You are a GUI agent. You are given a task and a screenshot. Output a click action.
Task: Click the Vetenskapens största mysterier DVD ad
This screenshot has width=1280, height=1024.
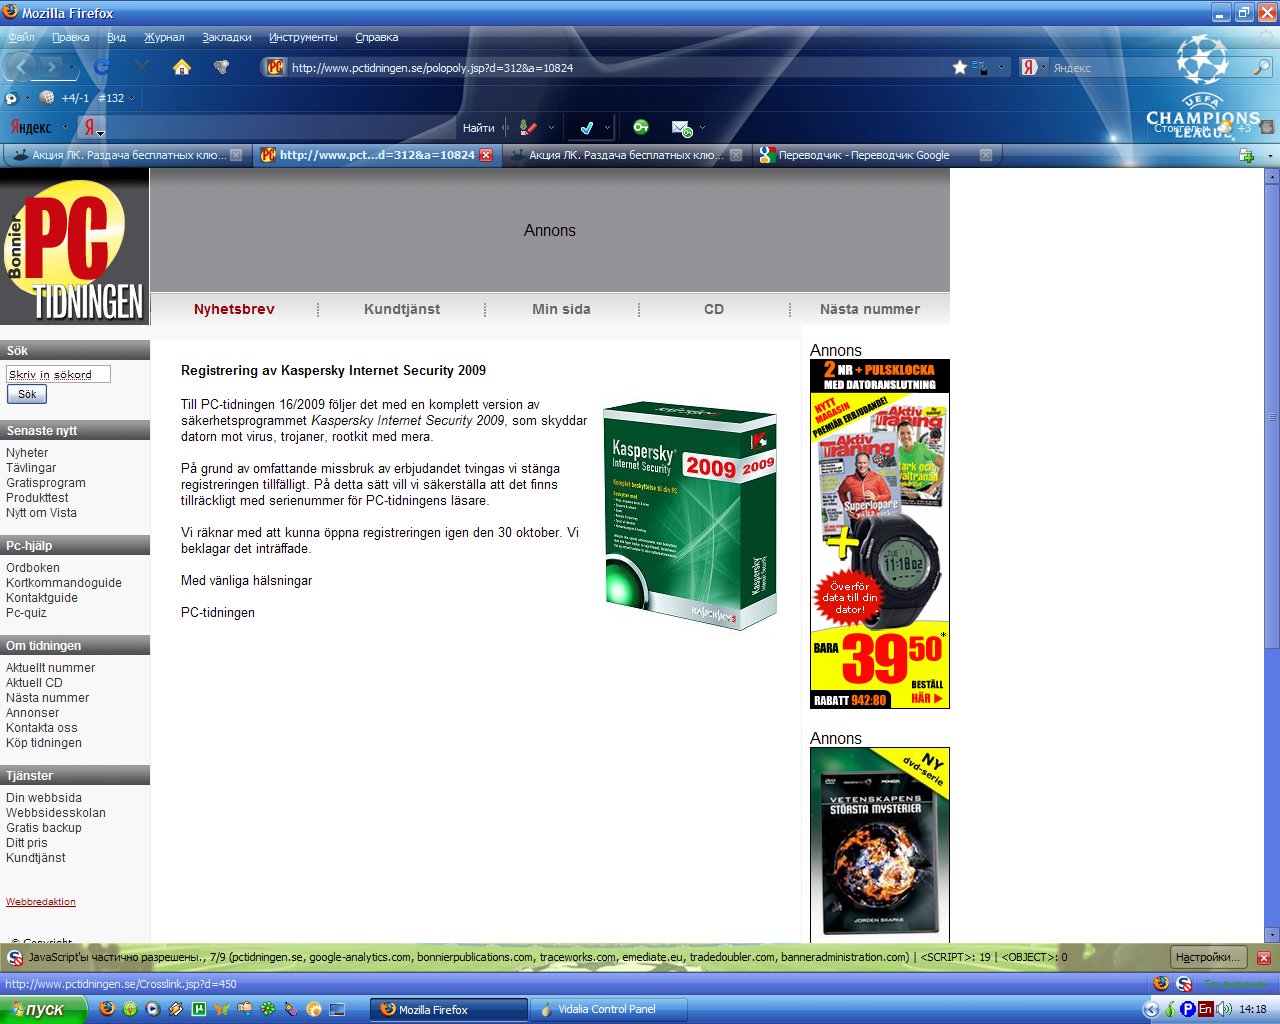[880, 845]
